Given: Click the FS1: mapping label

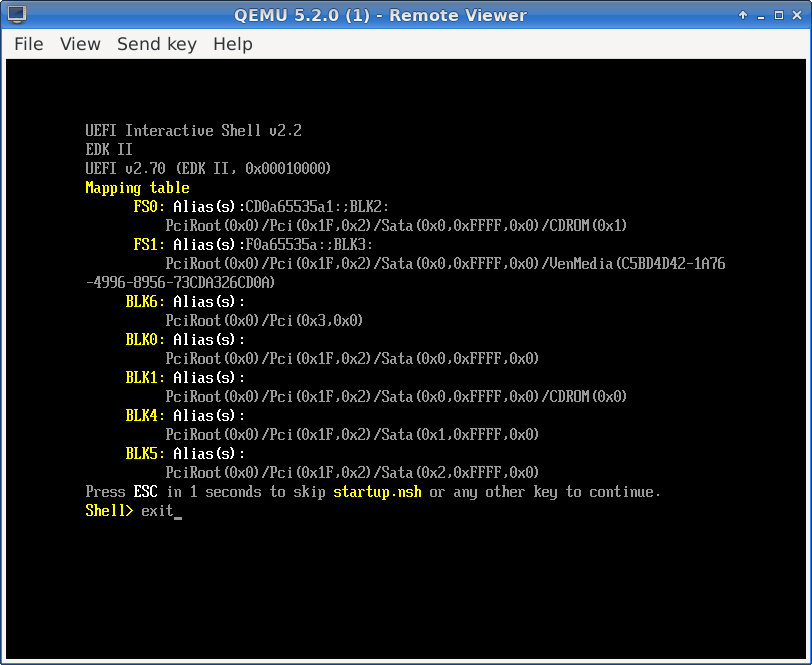Looking at the screenshot, I should coord(148,245).
